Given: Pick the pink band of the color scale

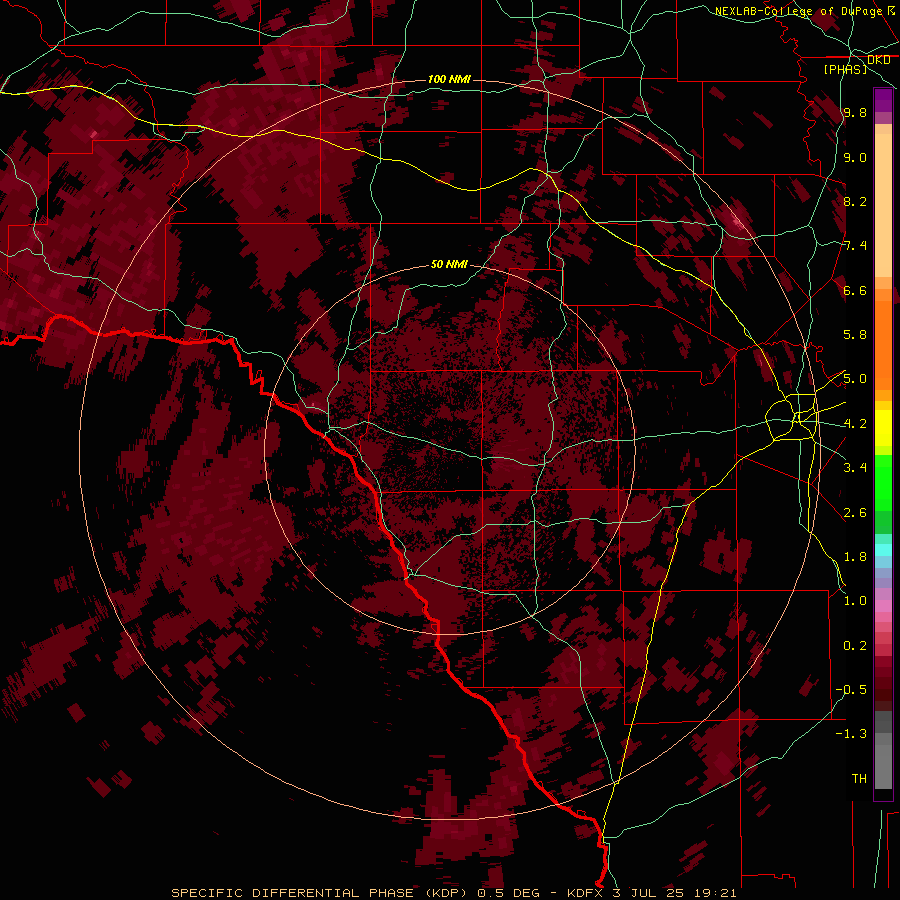Looking at the screenshot, I should (883, 606).
